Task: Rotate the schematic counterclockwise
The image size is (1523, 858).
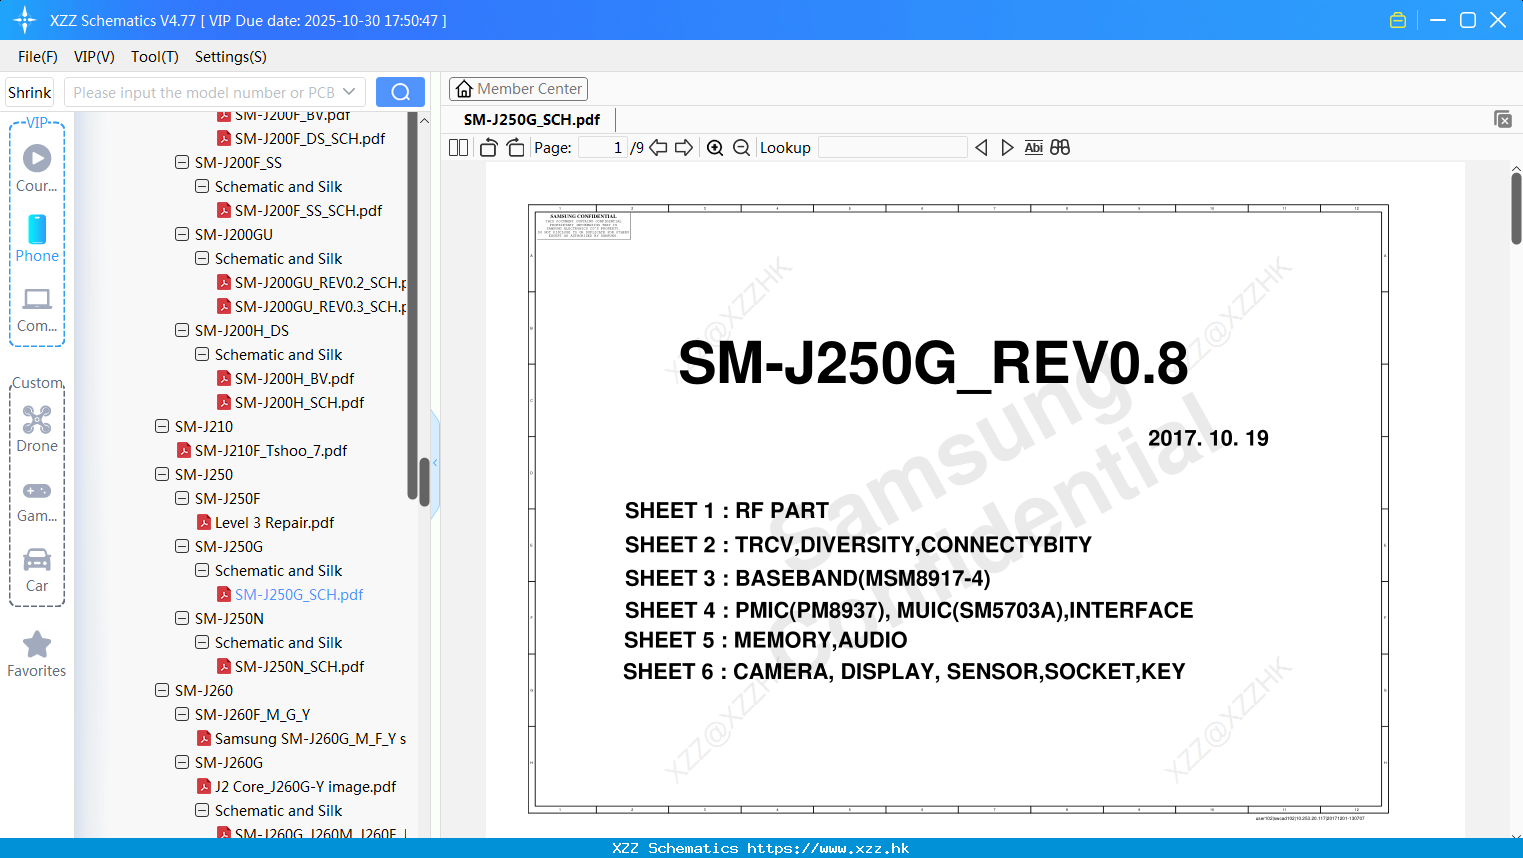Action: [488, 147]
